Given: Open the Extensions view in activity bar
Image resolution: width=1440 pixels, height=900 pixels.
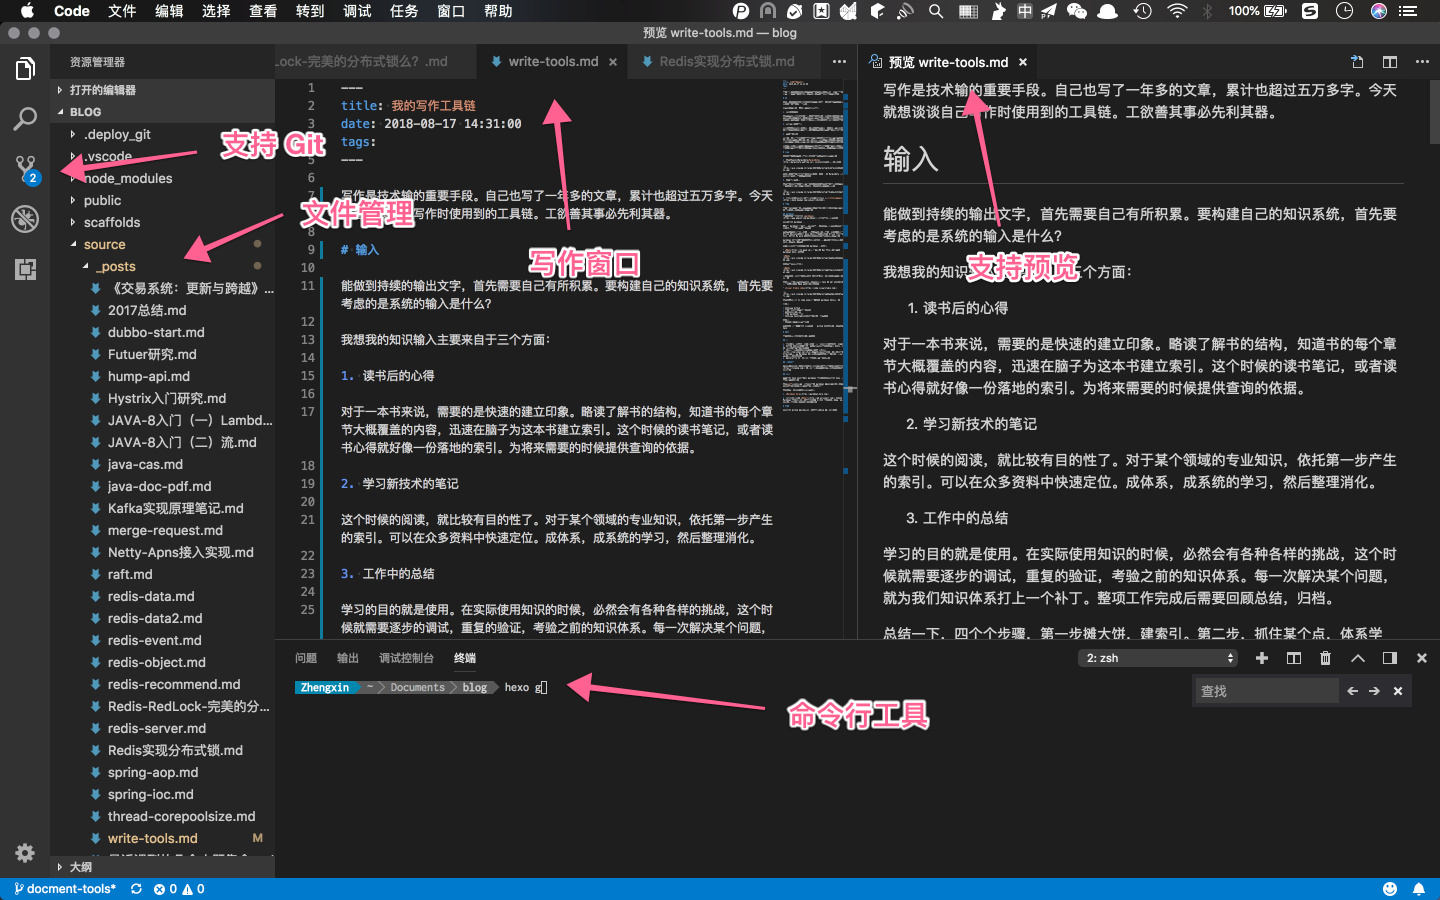Looking at the screenshot, I should tap(25, 268).
